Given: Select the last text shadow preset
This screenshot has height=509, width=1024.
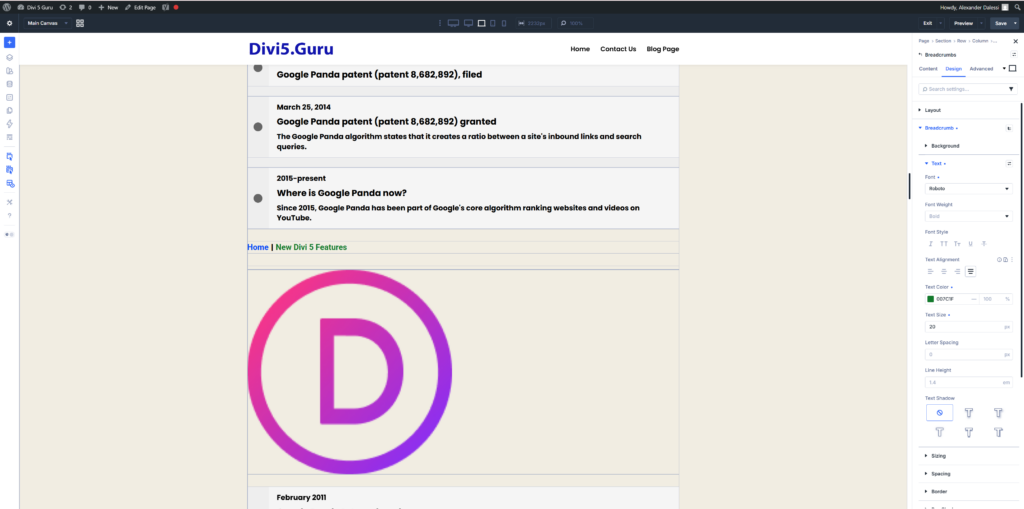Looking at the screenshot, I should click(x=999, y=432).
